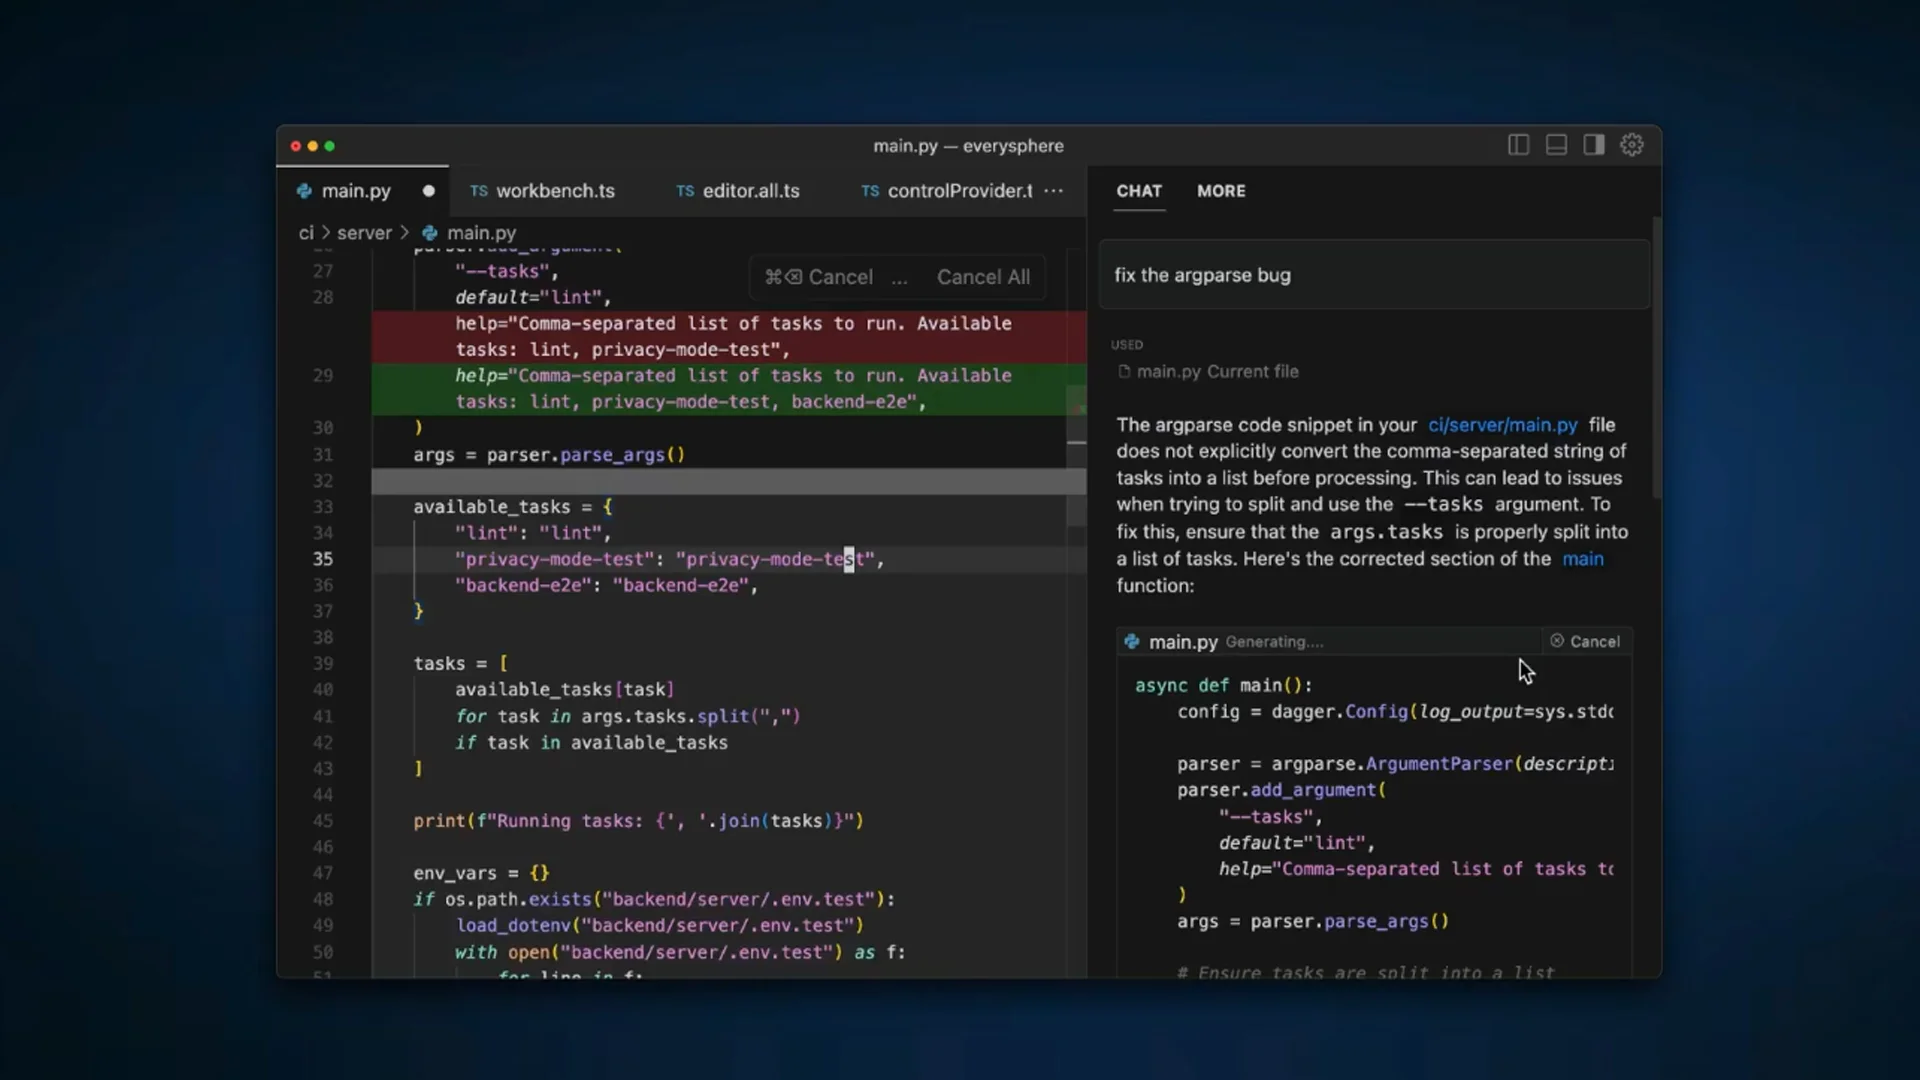Click the Python icon in the breadcrumb
This screenshot has height=1080, width=1920.
coord(430,233)
